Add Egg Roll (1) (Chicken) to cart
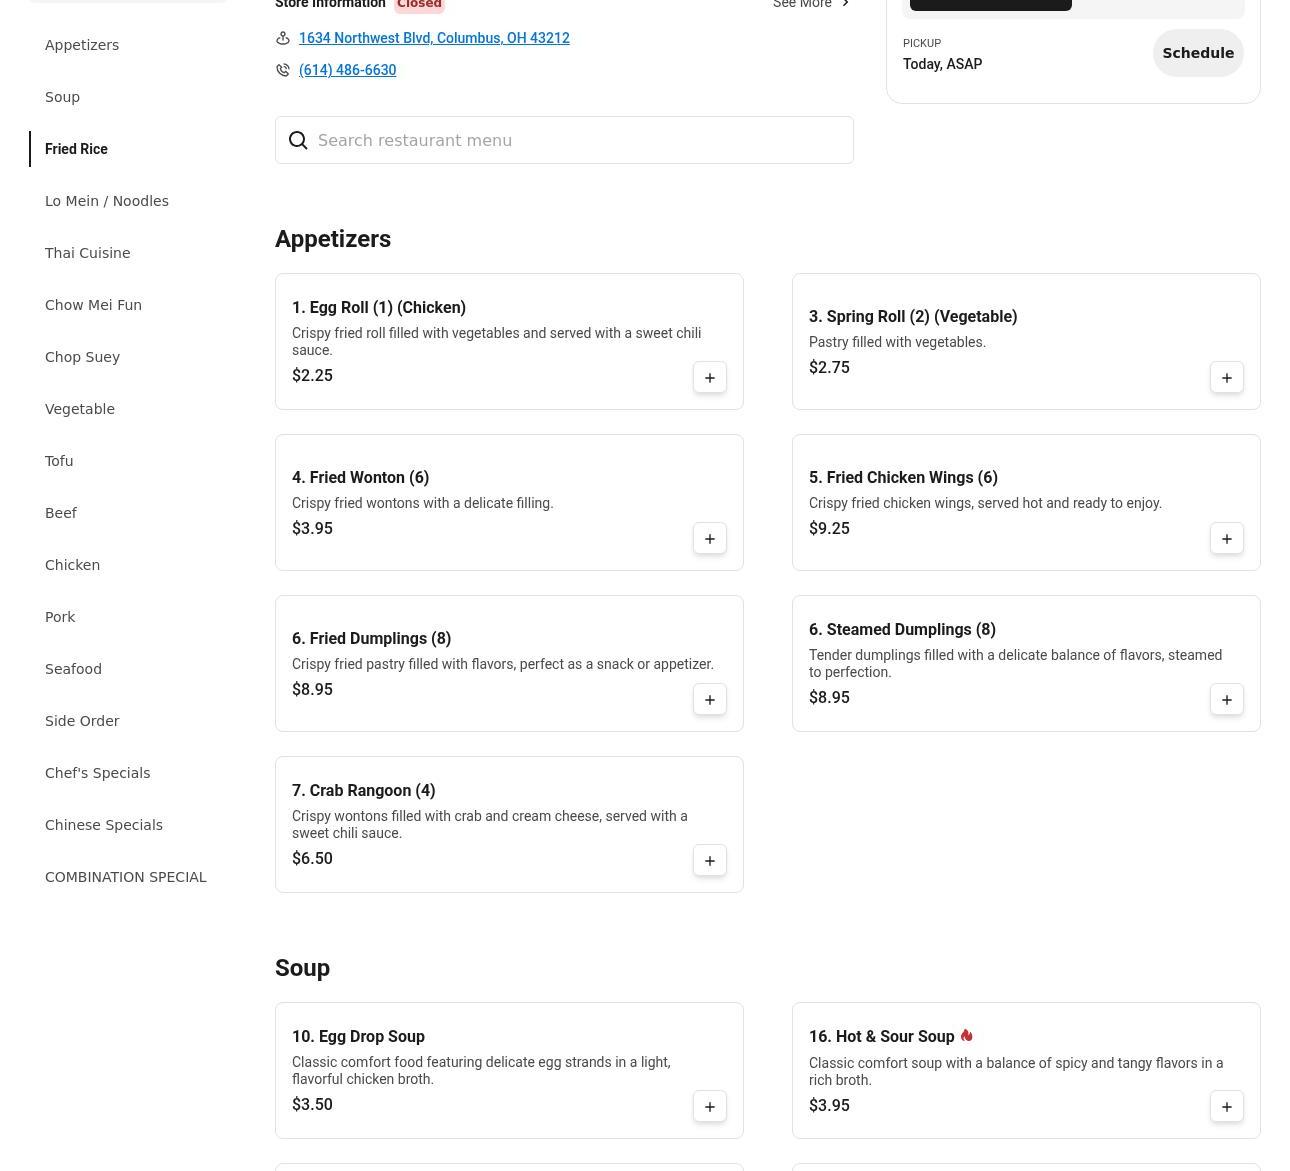 (710, 378)
